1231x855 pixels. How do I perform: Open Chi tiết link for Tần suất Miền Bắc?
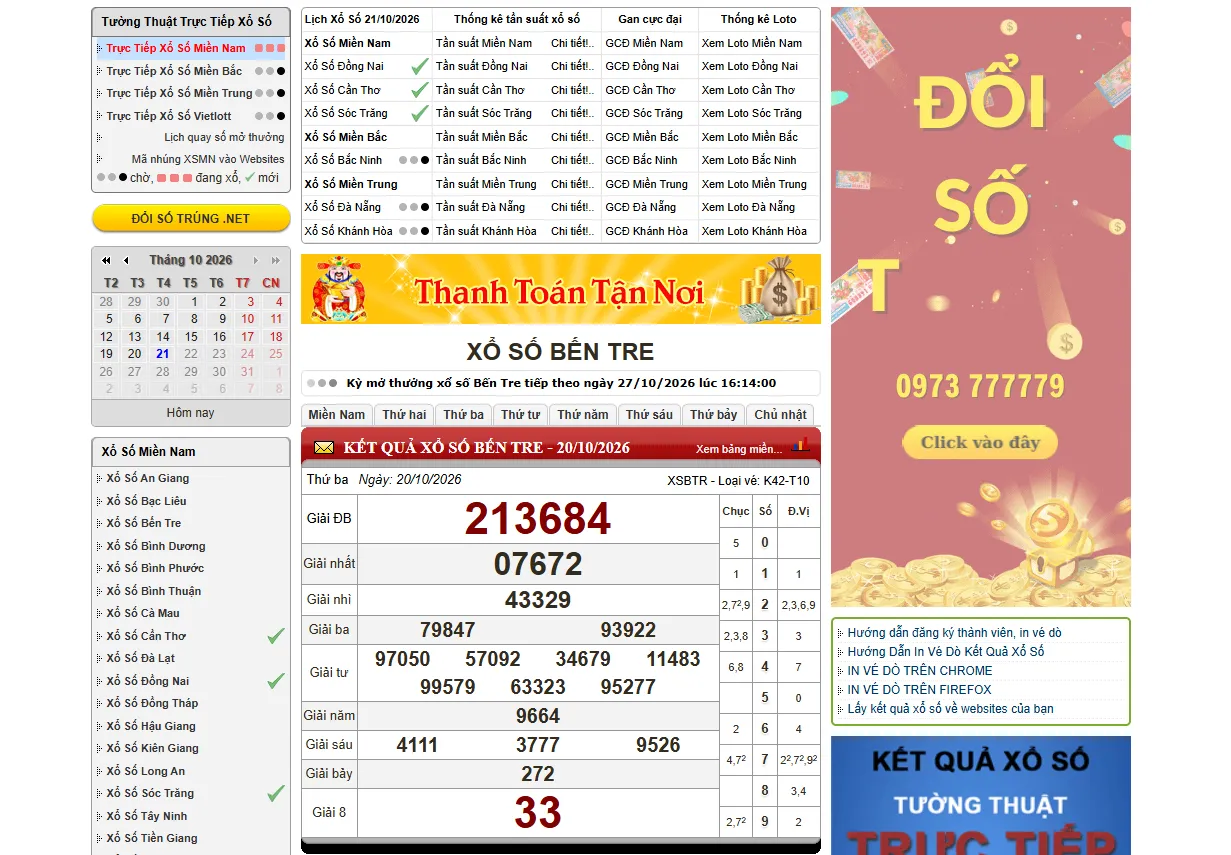pos(570,137)
